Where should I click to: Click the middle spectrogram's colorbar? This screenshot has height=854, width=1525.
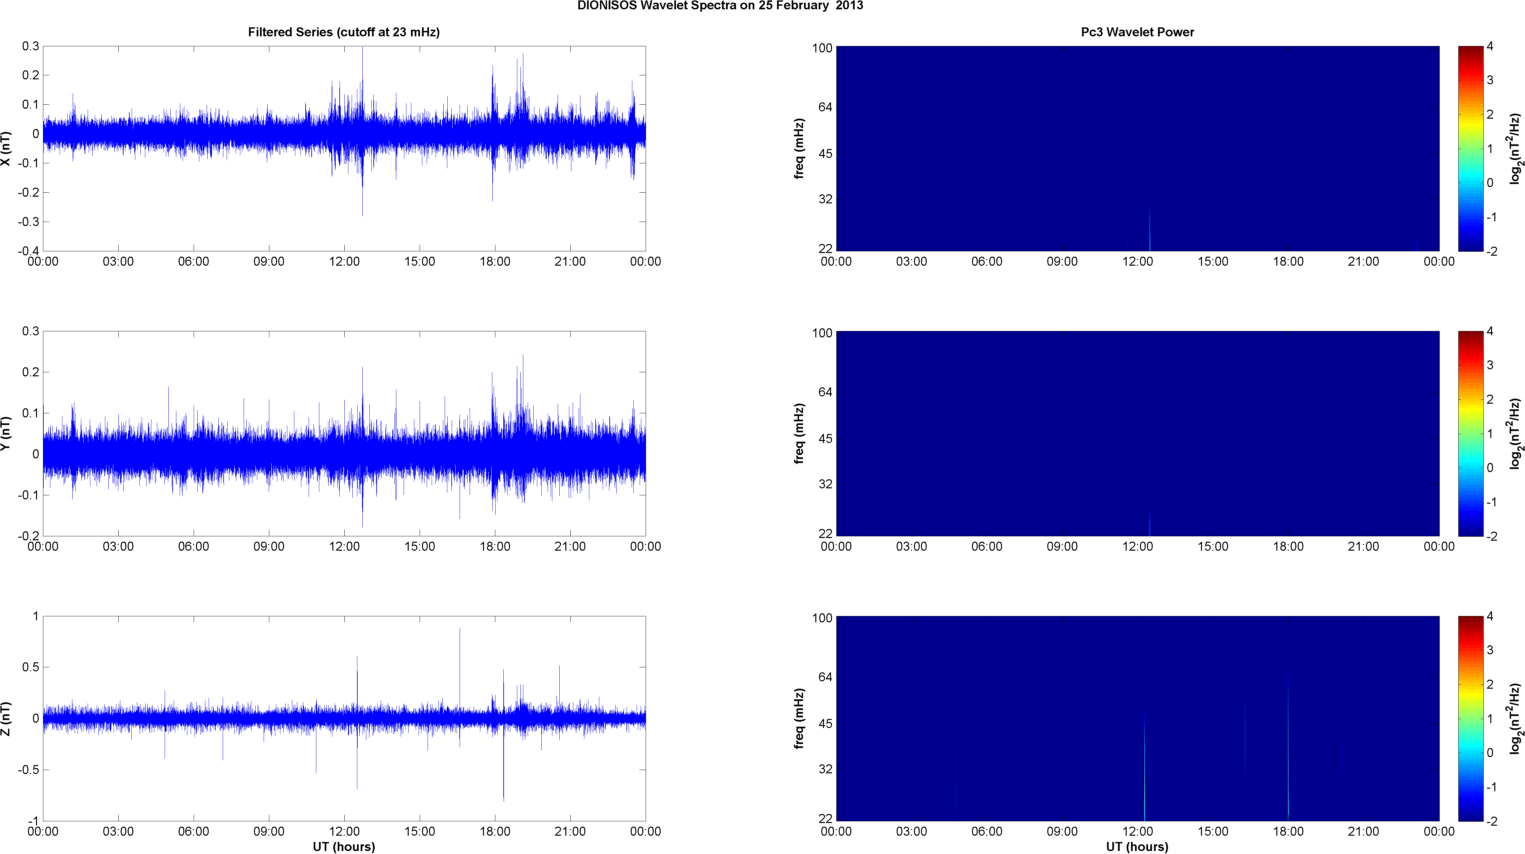pyautogui.click(x=1470, y=433)
